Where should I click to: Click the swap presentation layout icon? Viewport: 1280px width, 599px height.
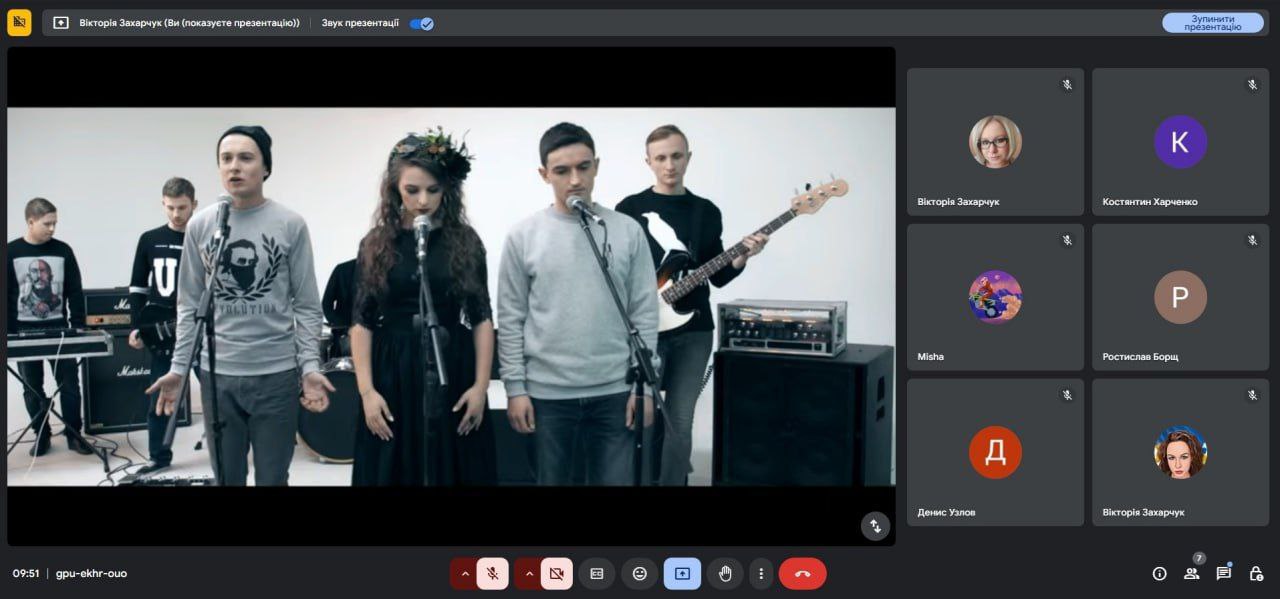tap(875, 526)
